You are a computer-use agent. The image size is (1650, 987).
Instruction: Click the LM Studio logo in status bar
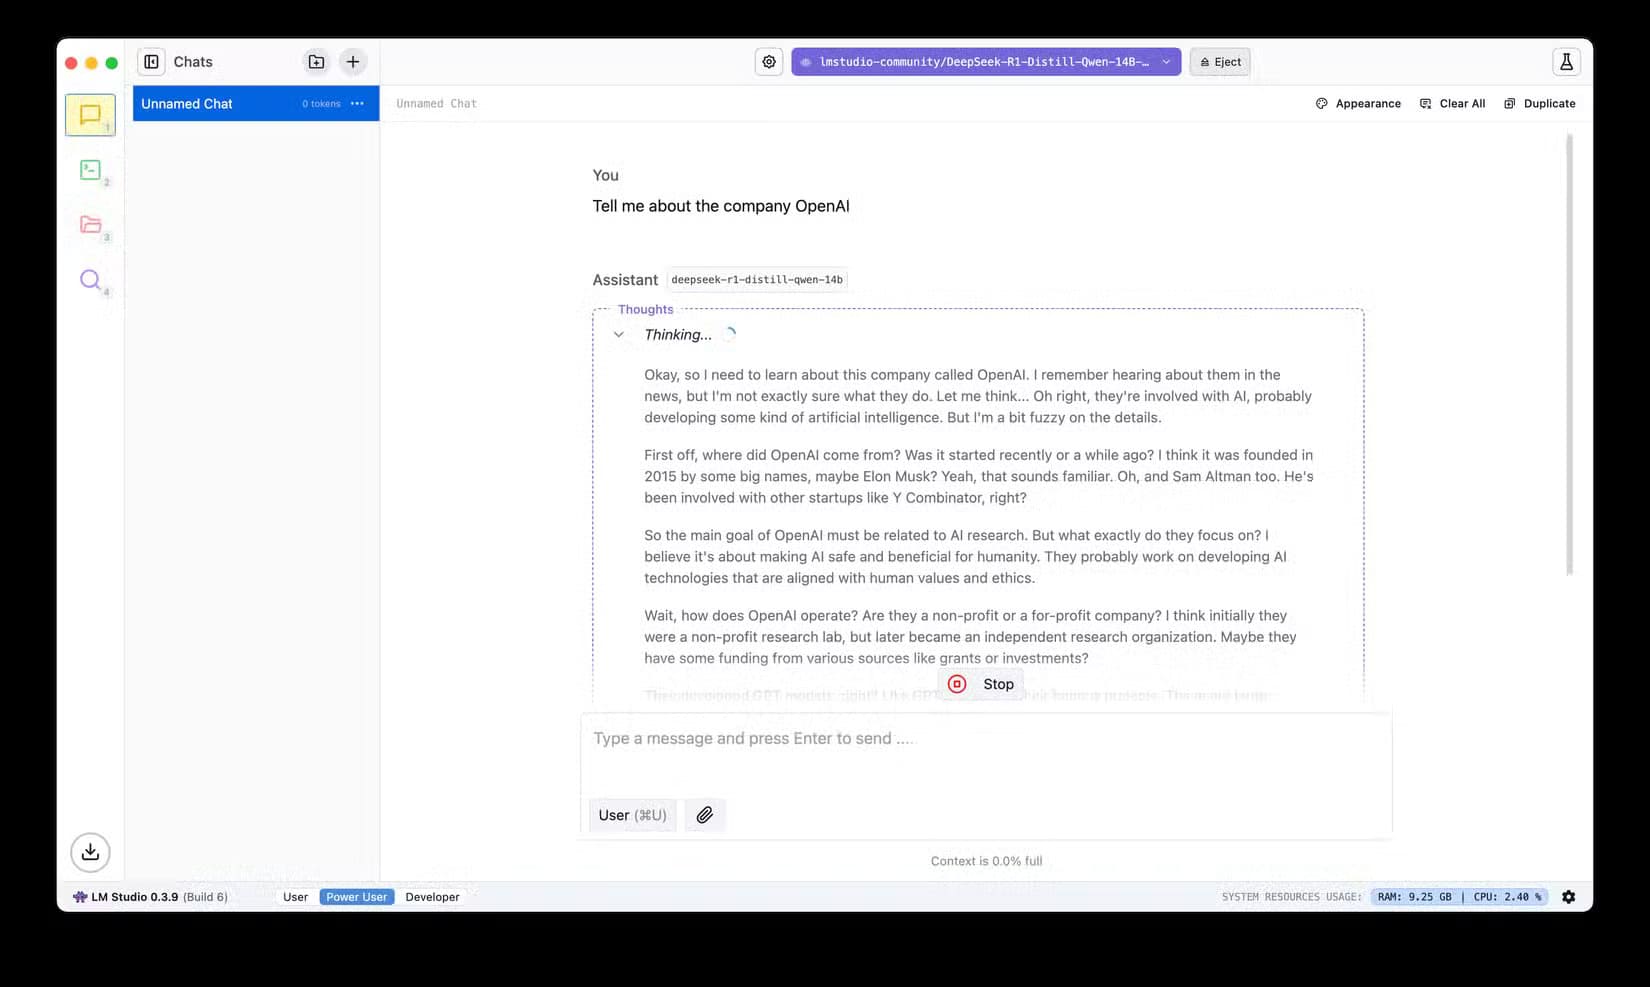pyautogui.click(x=80, y=897)
